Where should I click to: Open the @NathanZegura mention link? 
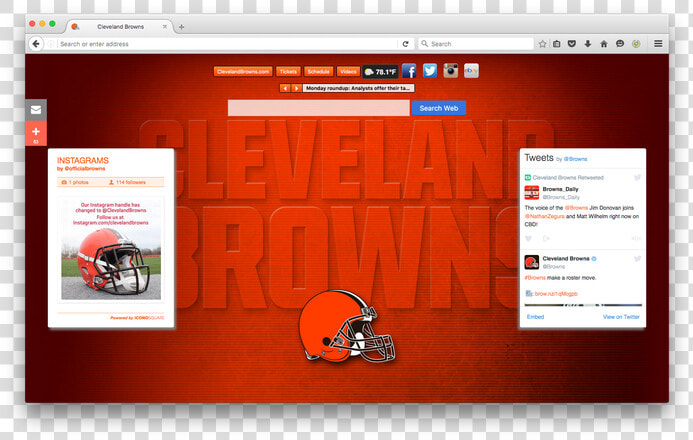(x=544, y=216)
